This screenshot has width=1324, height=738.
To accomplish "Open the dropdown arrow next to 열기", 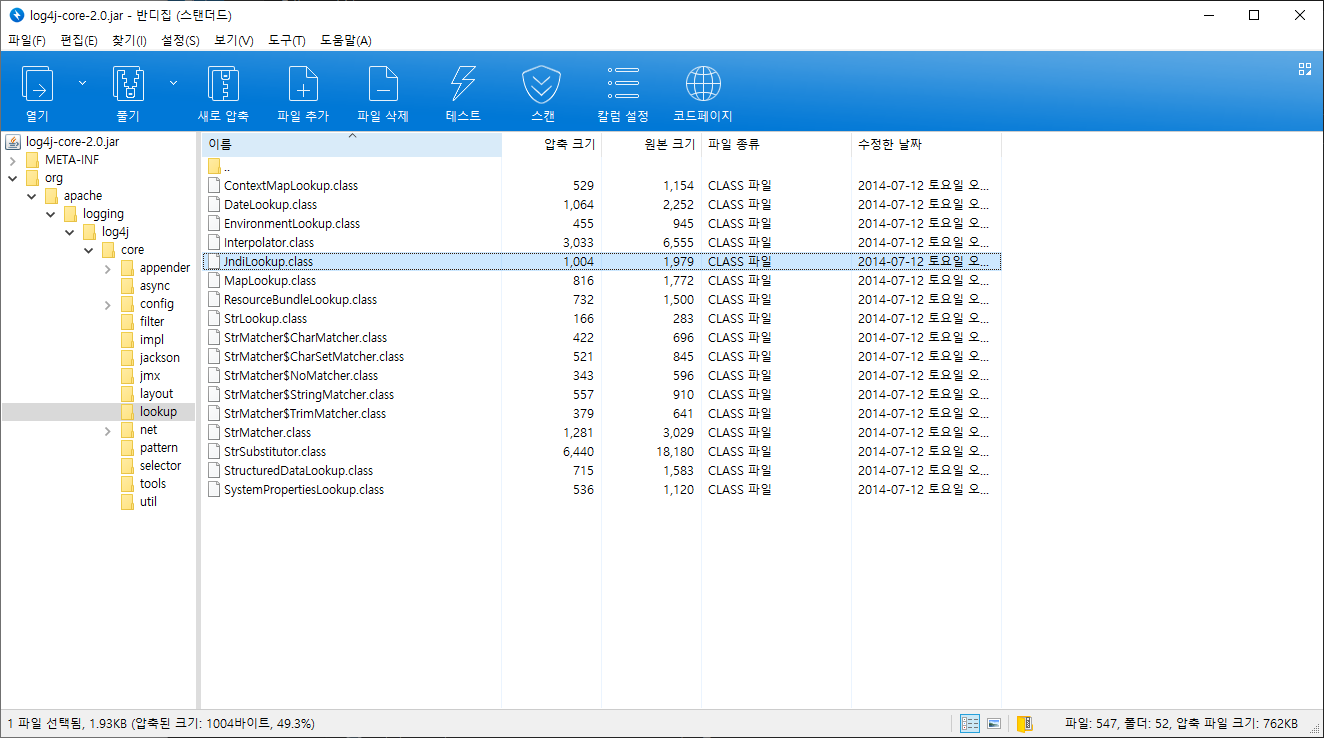I will tap(82, 83).
